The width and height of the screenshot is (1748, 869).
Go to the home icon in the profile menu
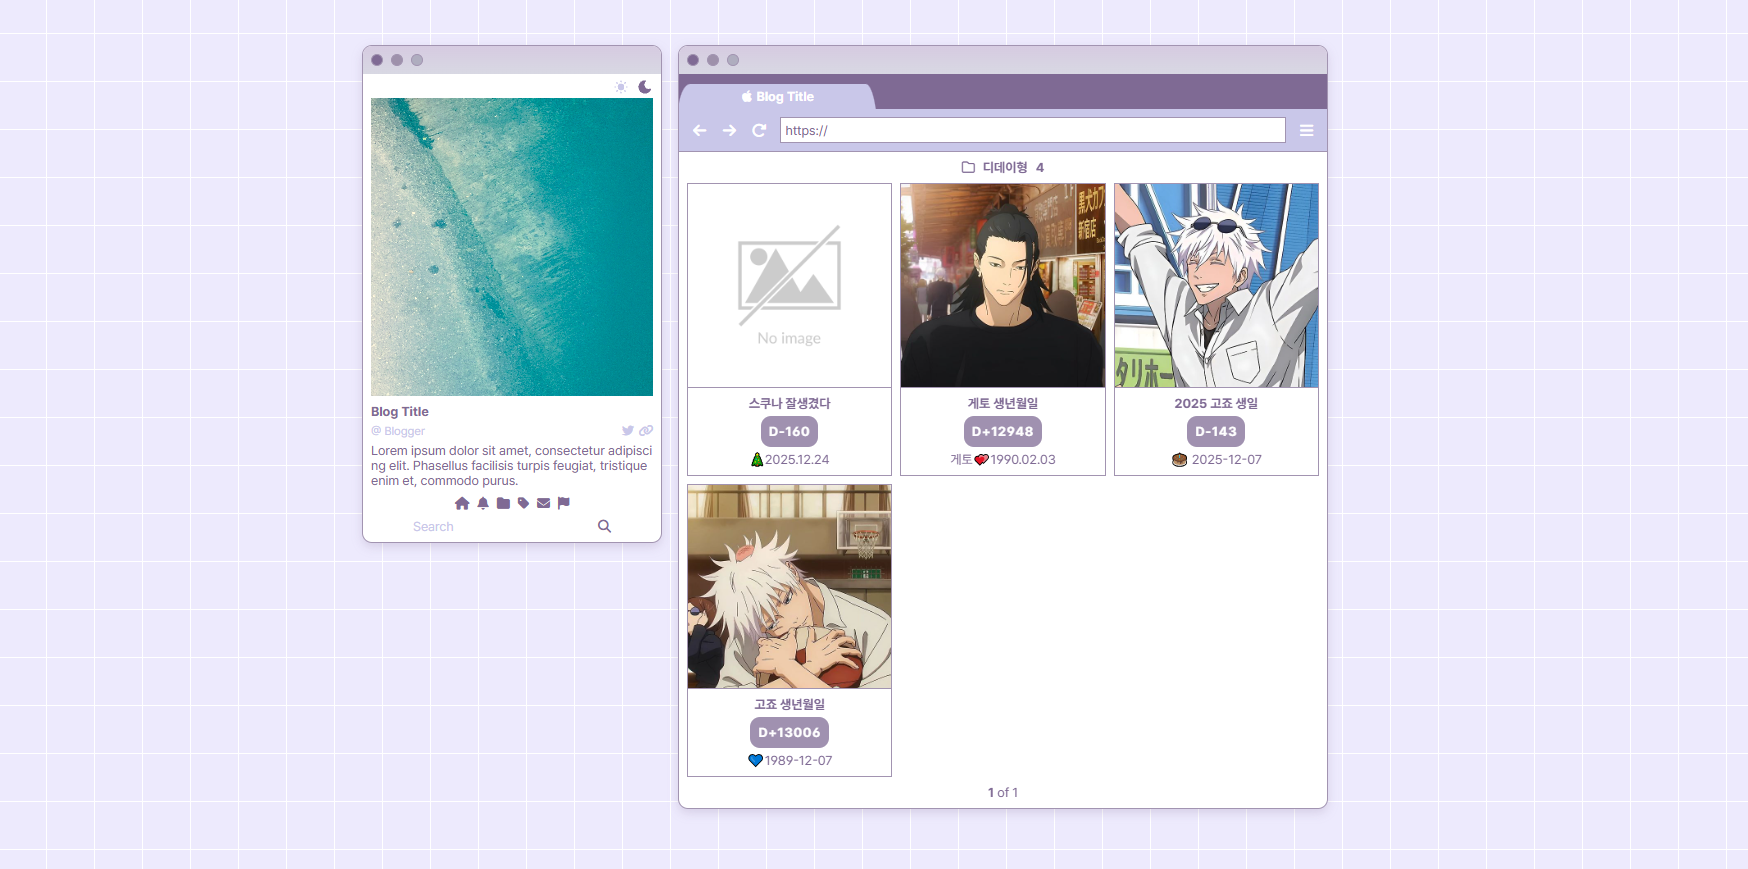(462, 503)
